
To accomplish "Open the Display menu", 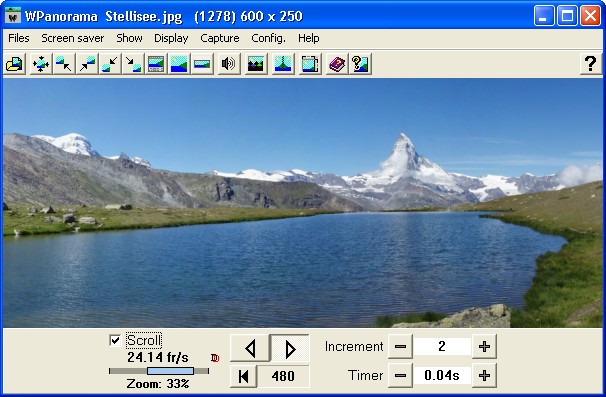I will point(171,38).
